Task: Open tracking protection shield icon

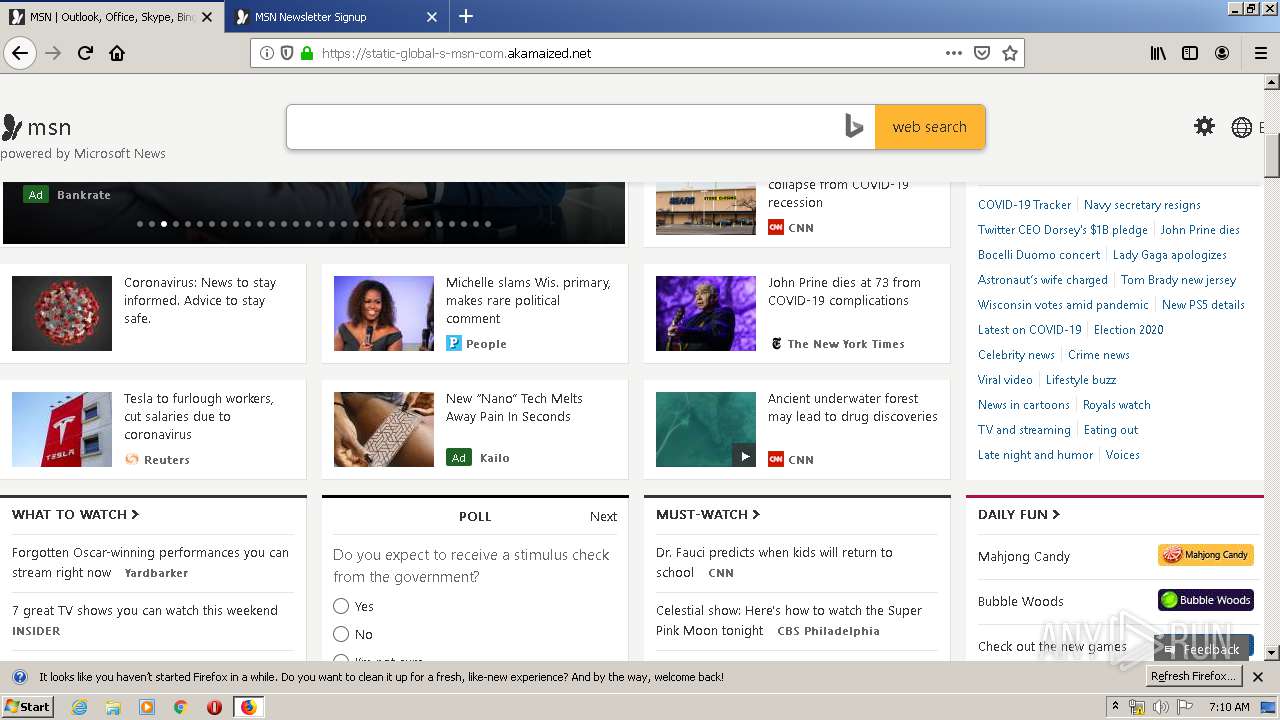Action: pyautogui.click(x=287, y=53)
